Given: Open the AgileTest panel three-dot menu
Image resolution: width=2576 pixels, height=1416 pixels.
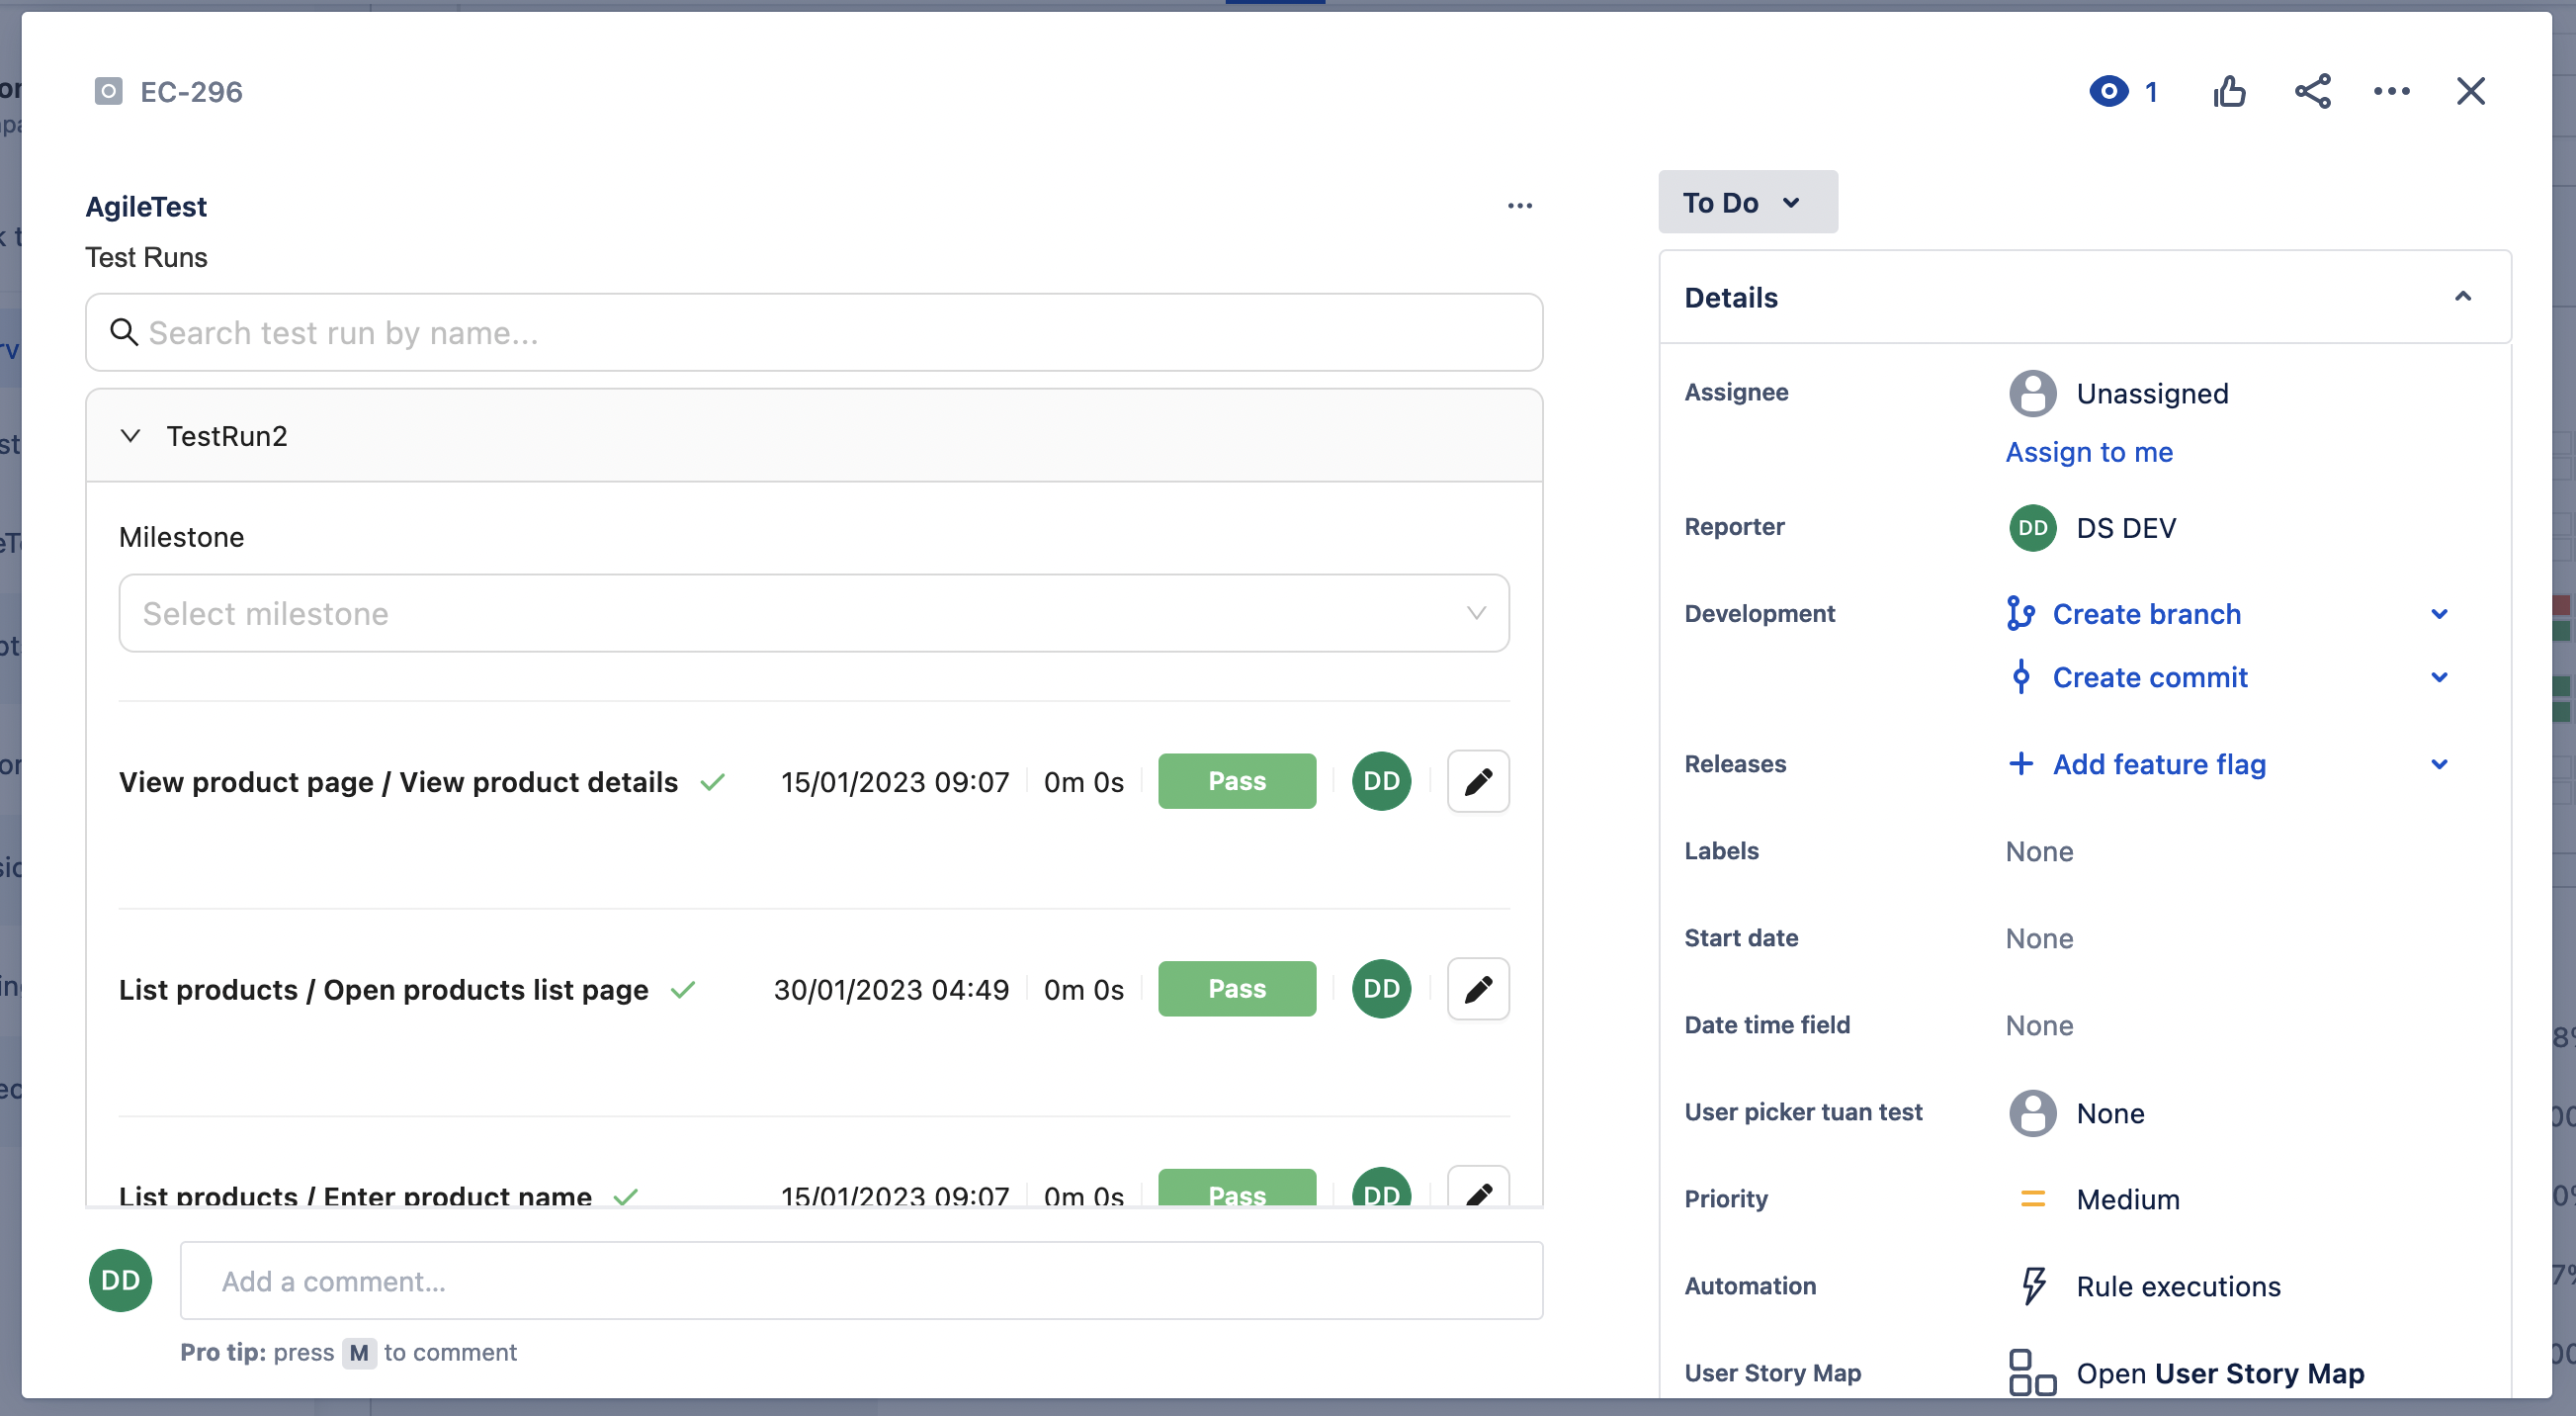Looking at the screenshot, I should click(1519, 205).
